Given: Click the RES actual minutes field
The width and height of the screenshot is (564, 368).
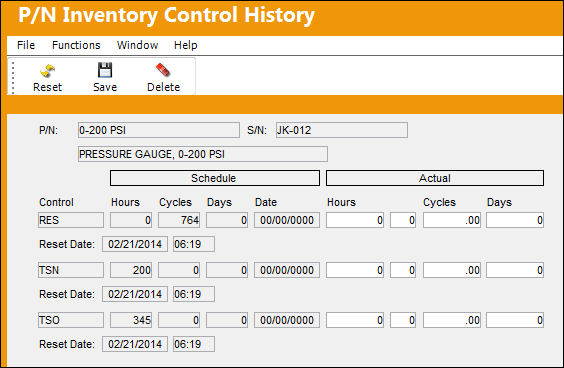Looking at the screenshot, I should coord(403,220).
